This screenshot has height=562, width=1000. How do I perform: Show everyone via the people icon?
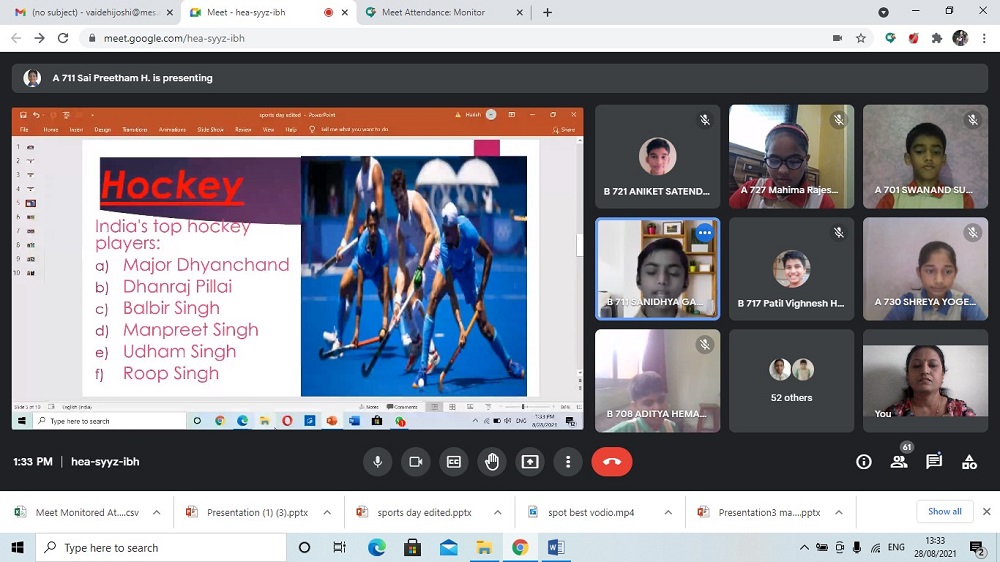899,462
